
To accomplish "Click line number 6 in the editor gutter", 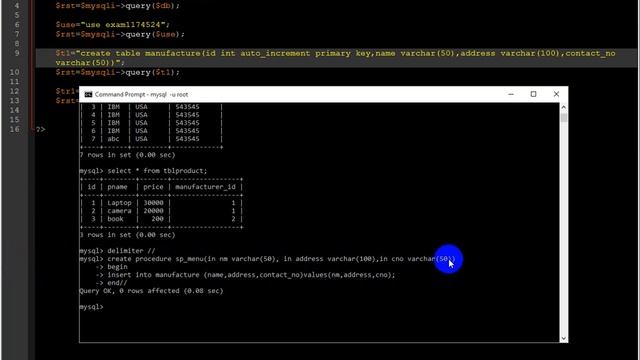I will click(x=17, y=24).
